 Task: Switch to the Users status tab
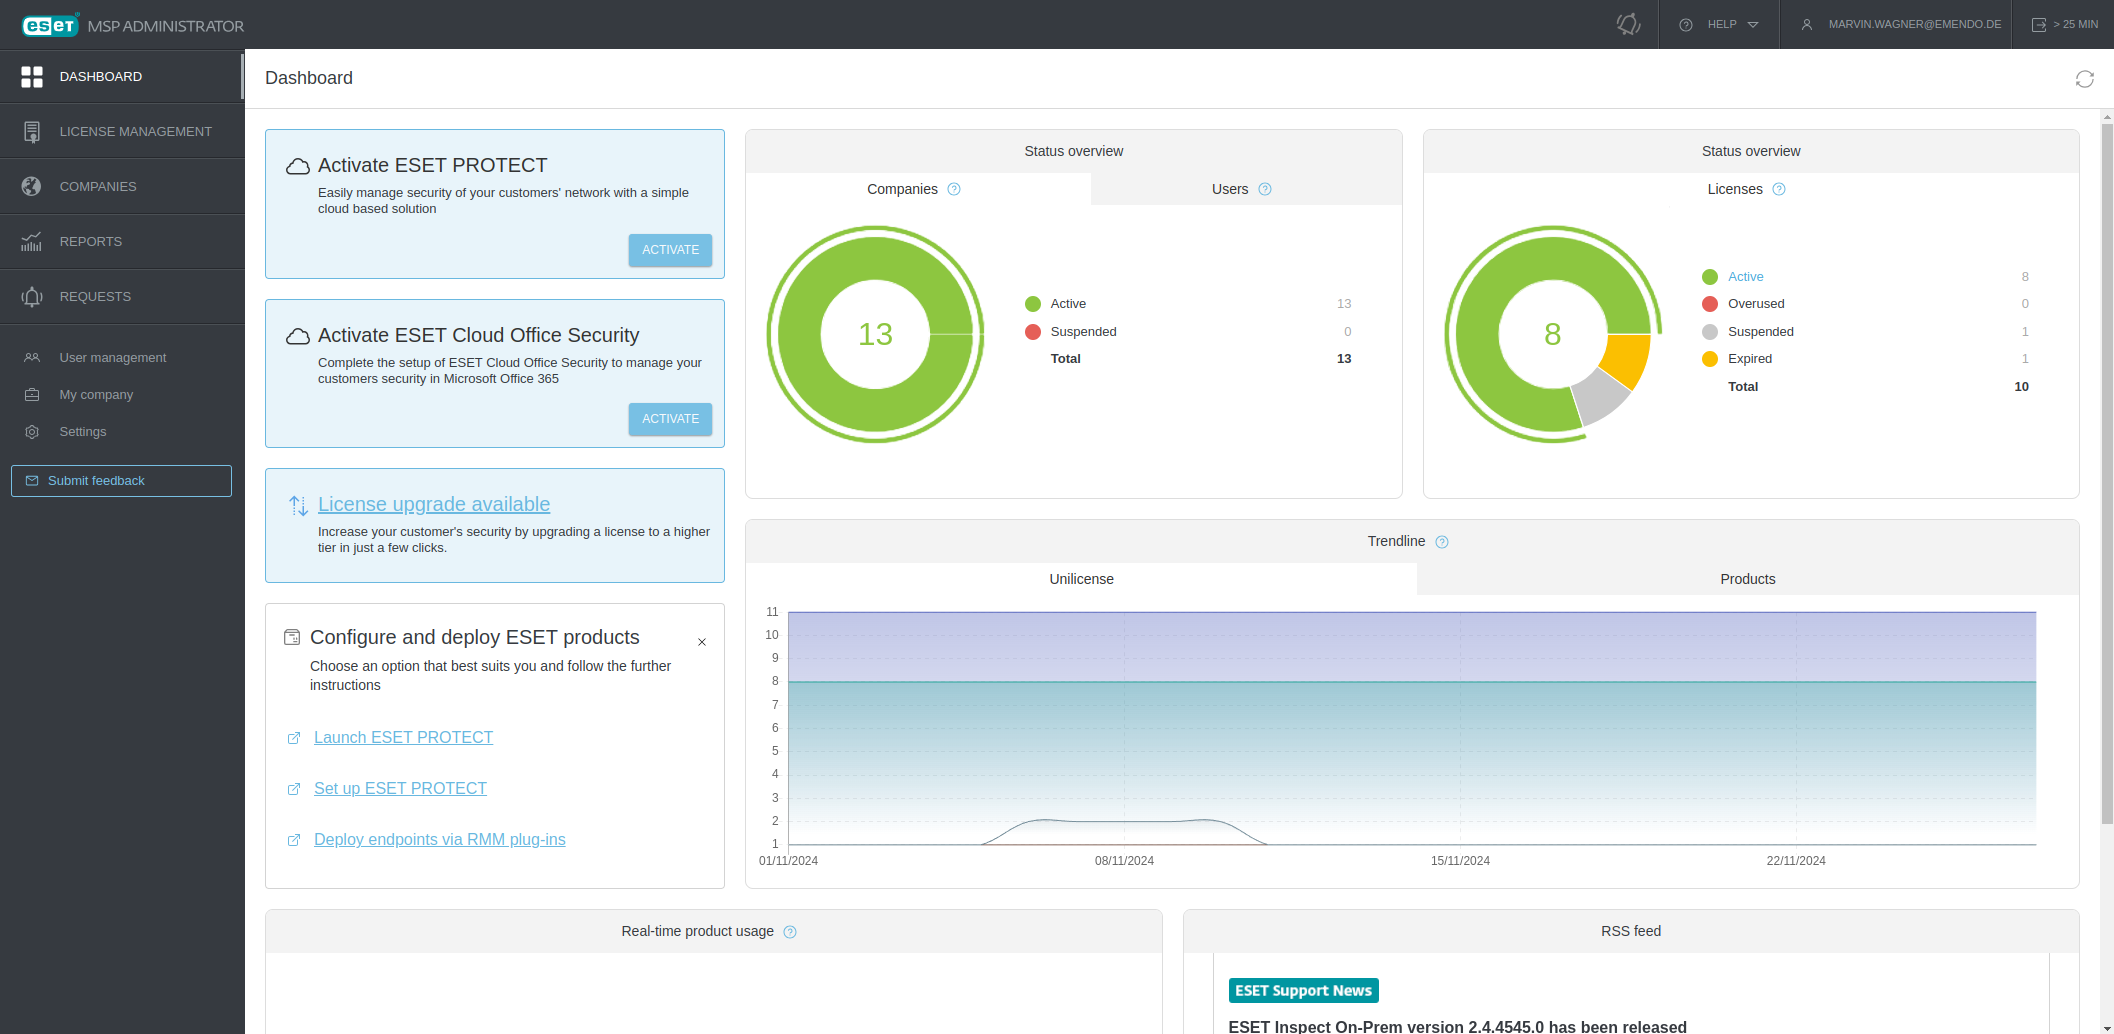(1246, 189)
